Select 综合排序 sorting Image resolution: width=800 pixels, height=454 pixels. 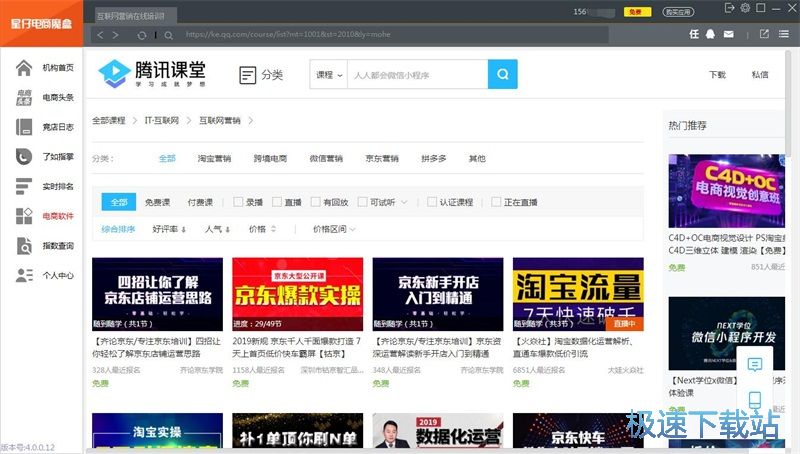point(118,230)
